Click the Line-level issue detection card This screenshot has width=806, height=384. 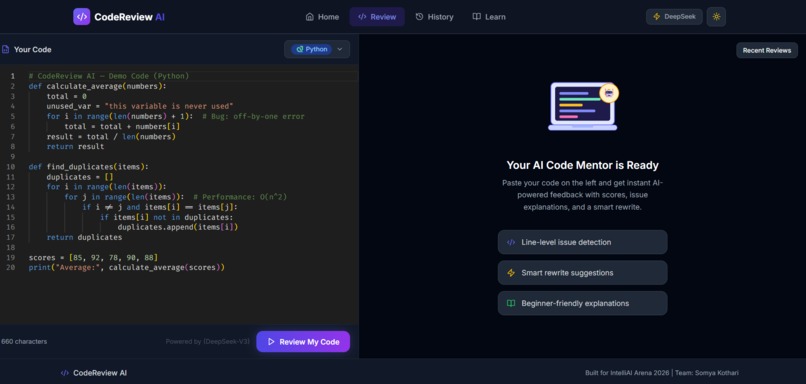pyautogui.click(x=582, y=242)
